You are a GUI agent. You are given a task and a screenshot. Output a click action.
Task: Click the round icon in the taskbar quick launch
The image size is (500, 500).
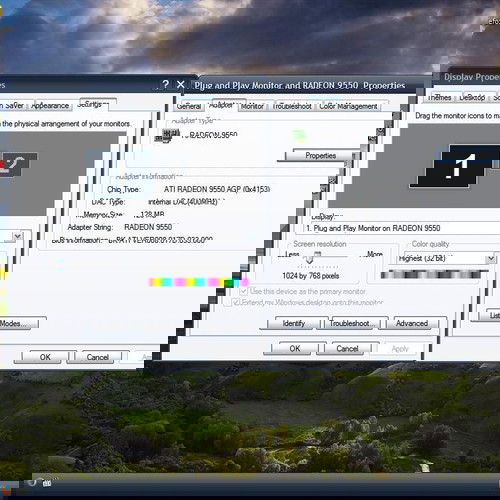pyautogui.click(x=32, y=482)
